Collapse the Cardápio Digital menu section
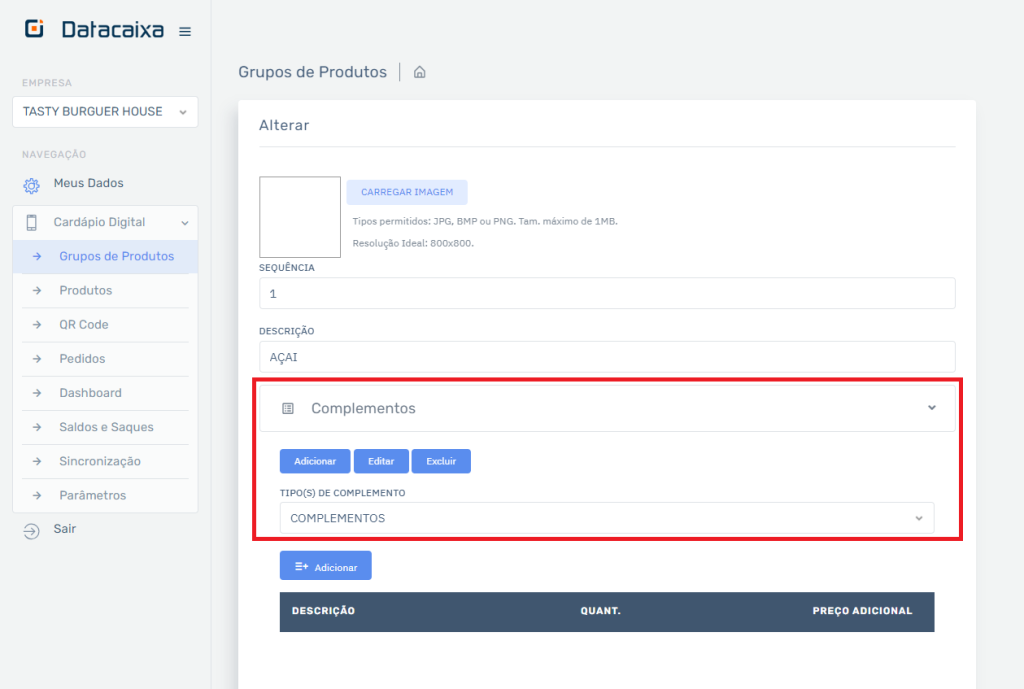The width and height of the screenshot is (1024, 689). click(x=184, y=223)
